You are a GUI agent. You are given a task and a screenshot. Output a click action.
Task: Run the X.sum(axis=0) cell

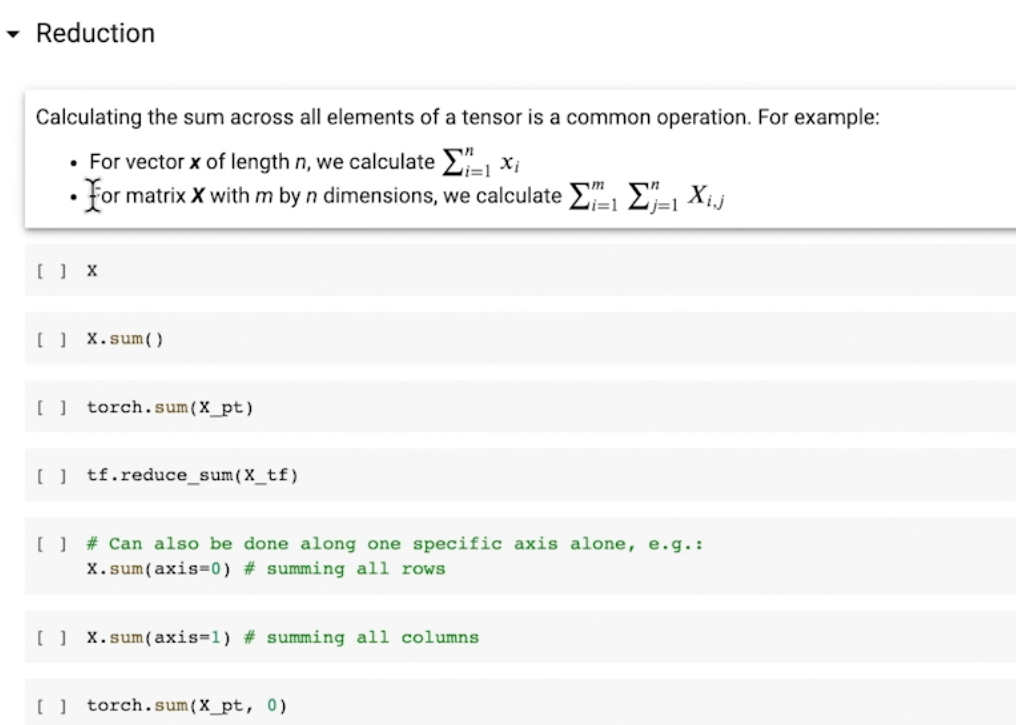pos(47,544)
